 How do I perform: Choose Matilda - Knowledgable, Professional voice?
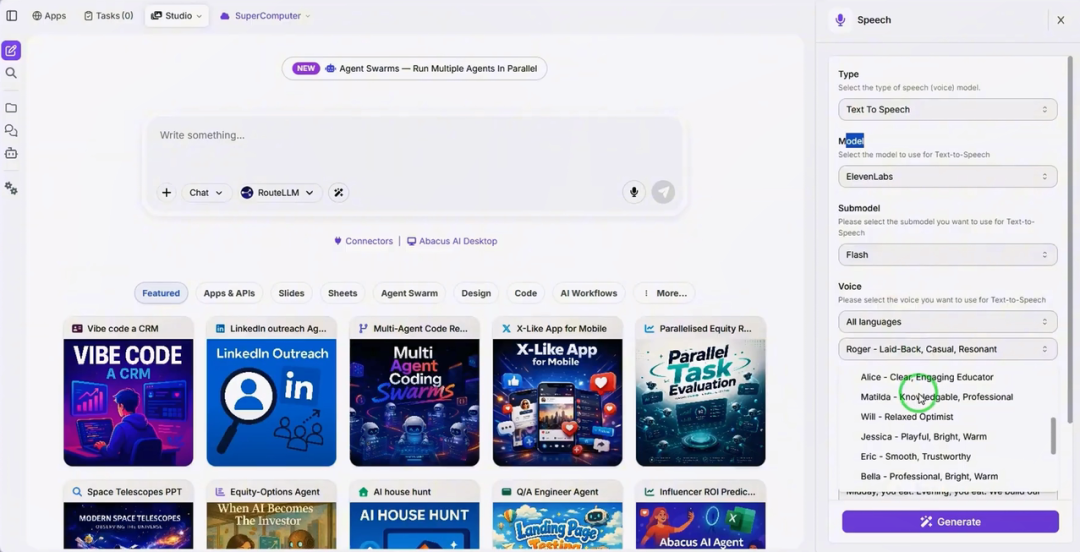(948, 397)
